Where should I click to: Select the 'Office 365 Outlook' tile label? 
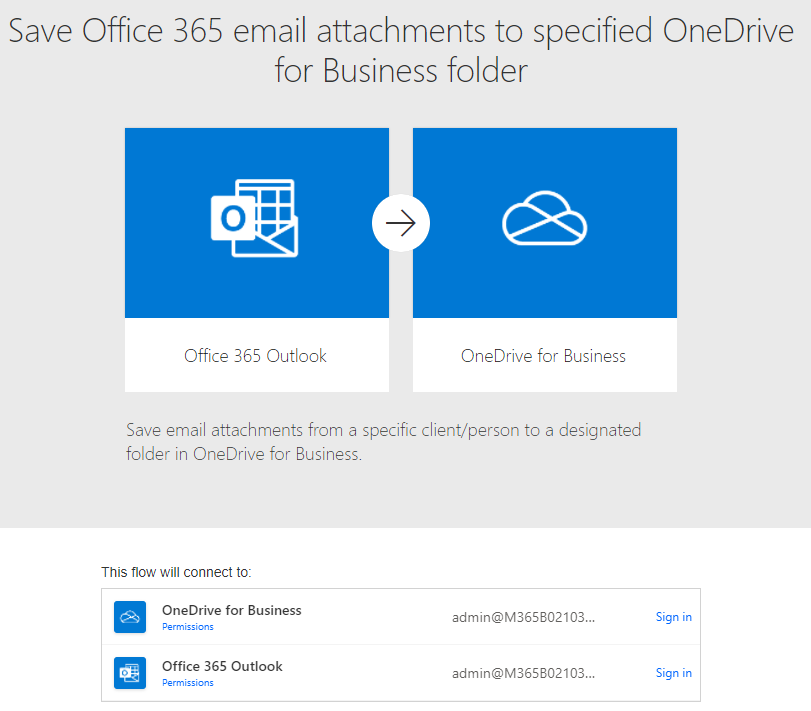click(256, 356)
